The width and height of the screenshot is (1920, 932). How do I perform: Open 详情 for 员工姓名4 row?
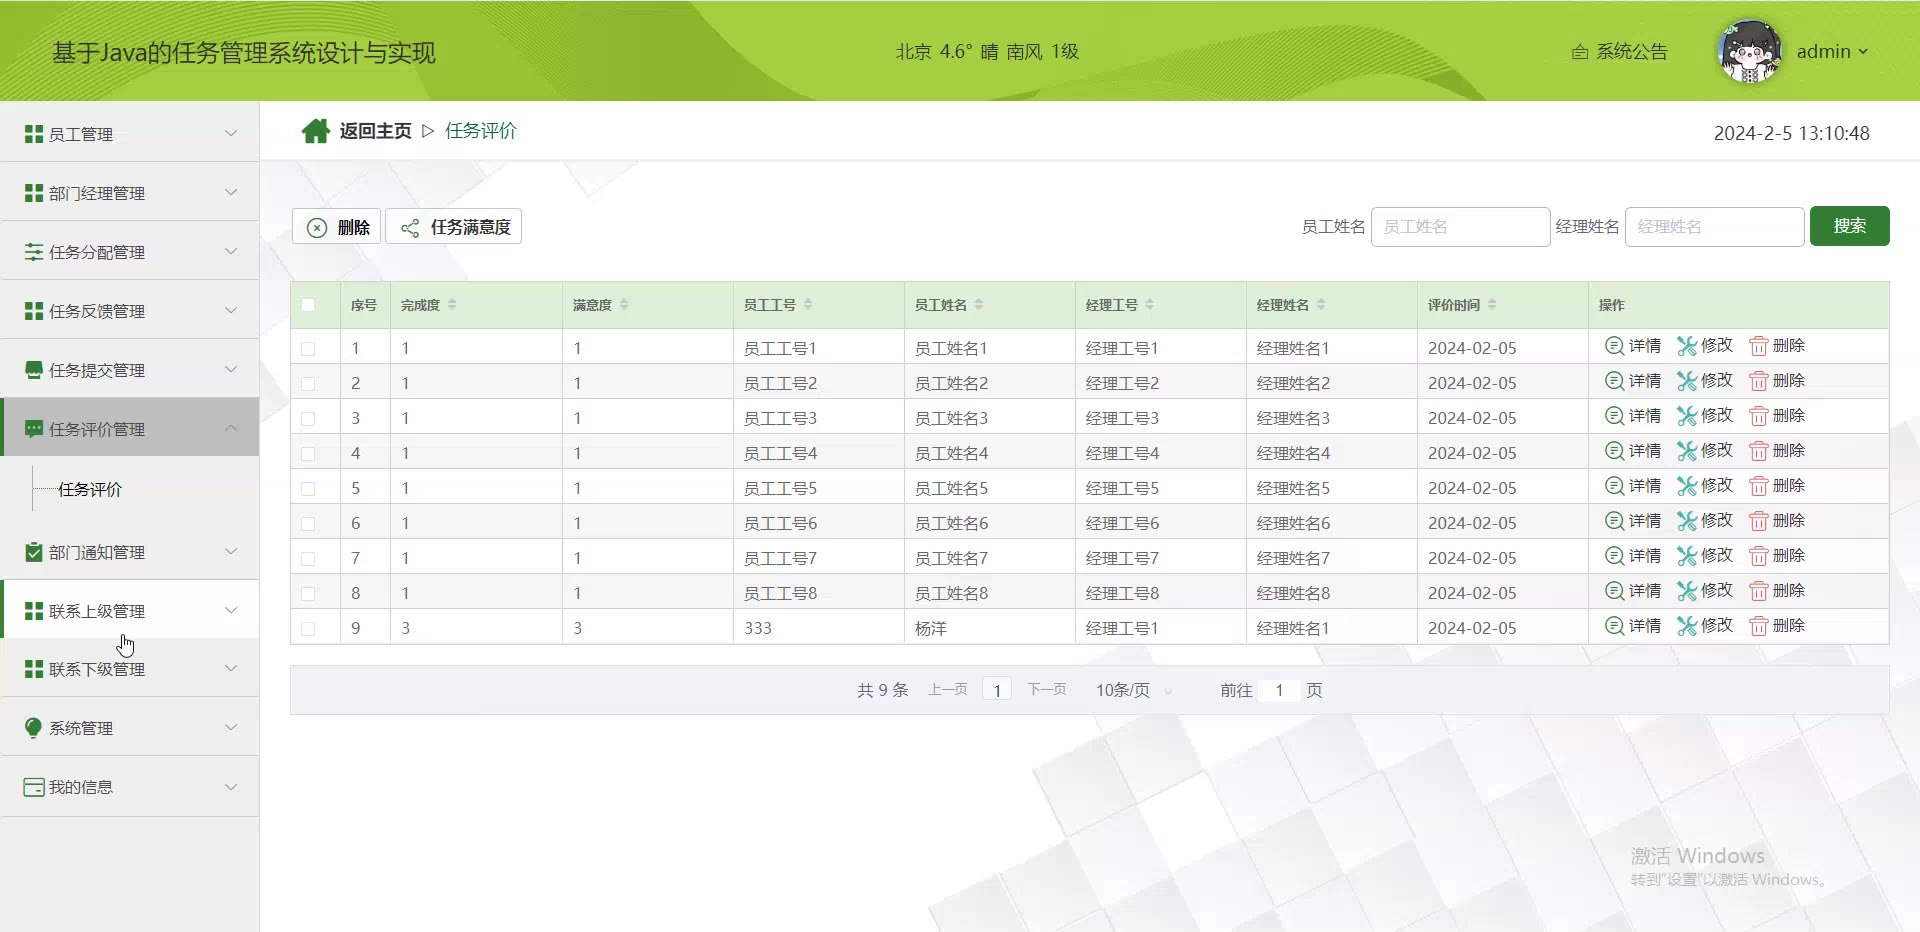pyautogui.click(x=1633, y=451)
